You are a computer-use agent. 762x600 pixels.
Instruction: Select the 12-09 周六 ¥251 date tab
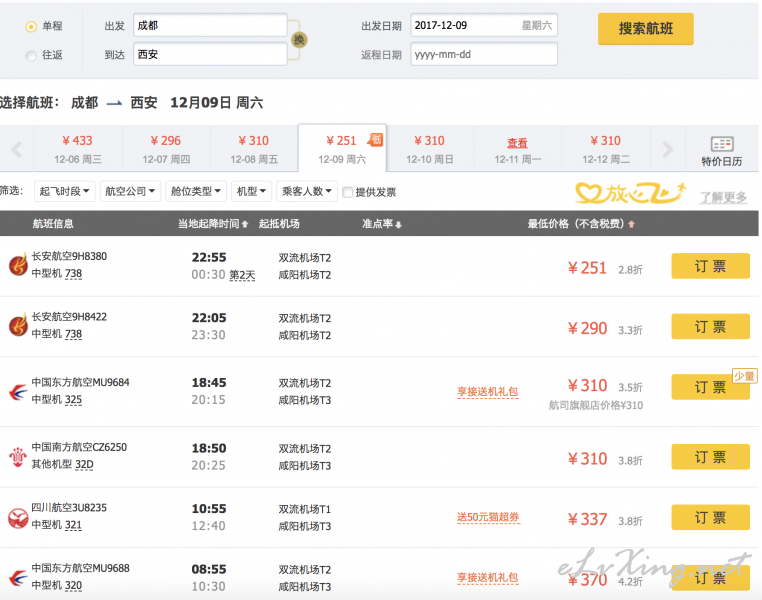pos(342,148)
